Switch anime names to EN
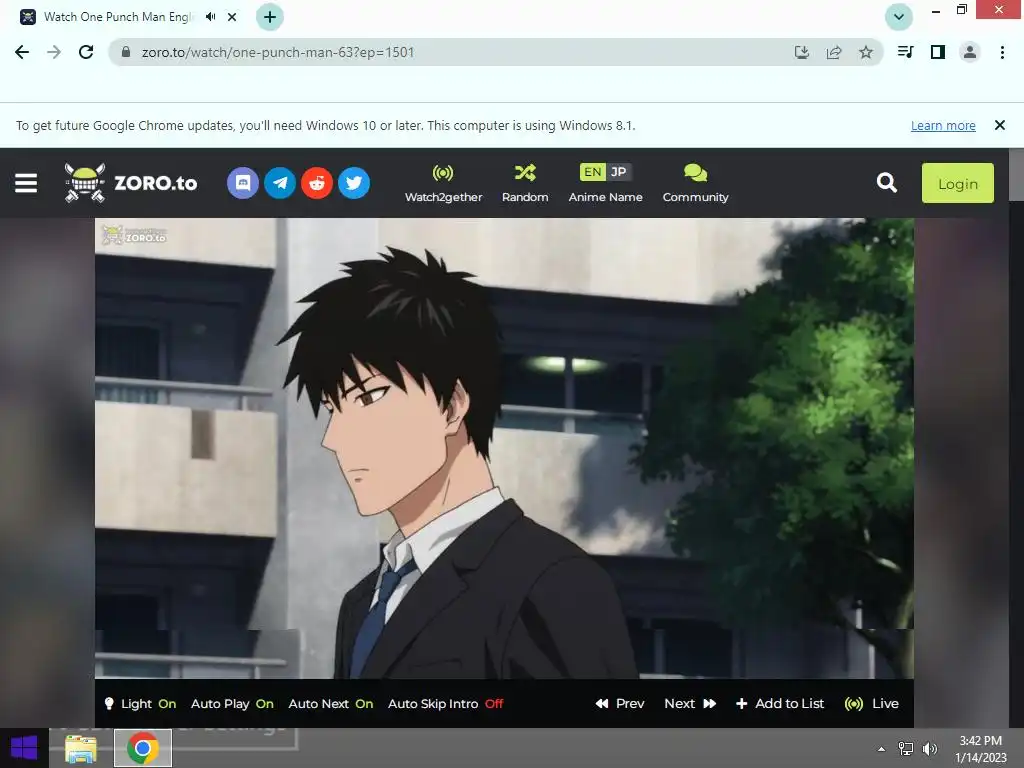 point(592,172)
